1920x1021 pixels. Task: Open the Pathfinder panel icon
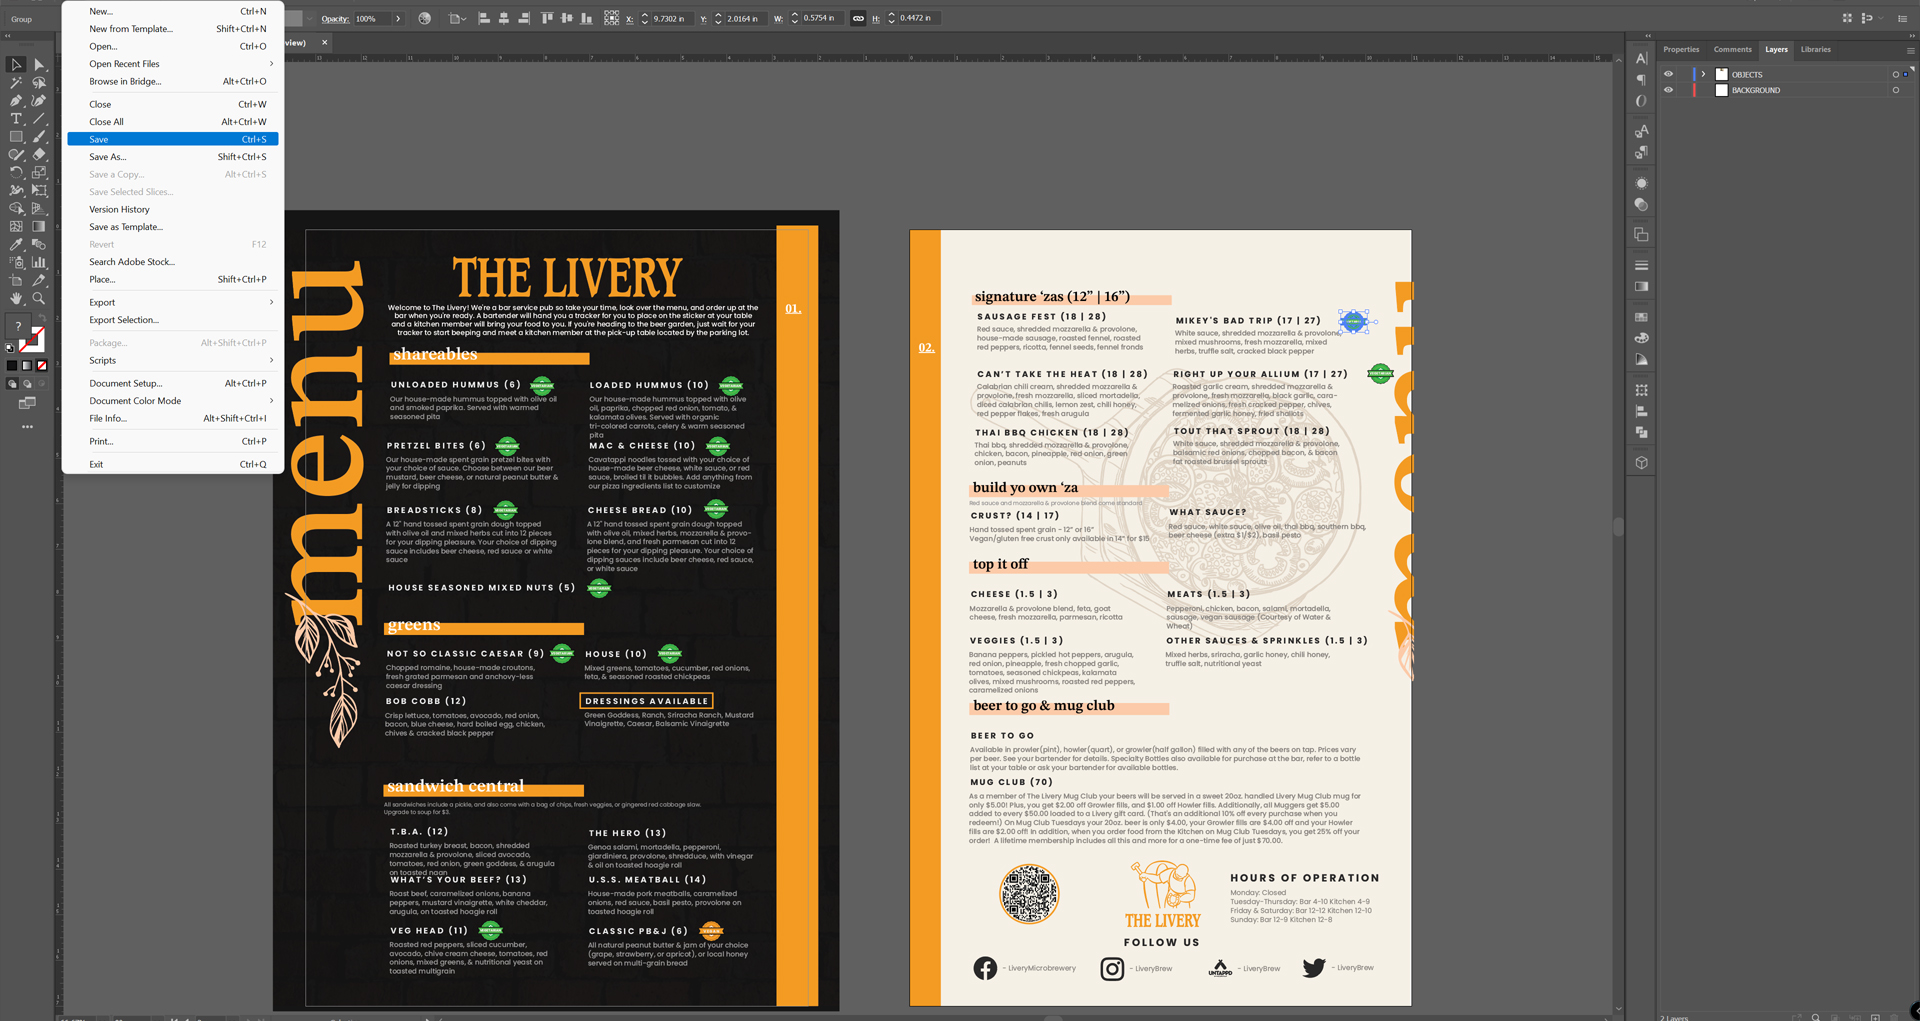click(x=1641, y=433)
